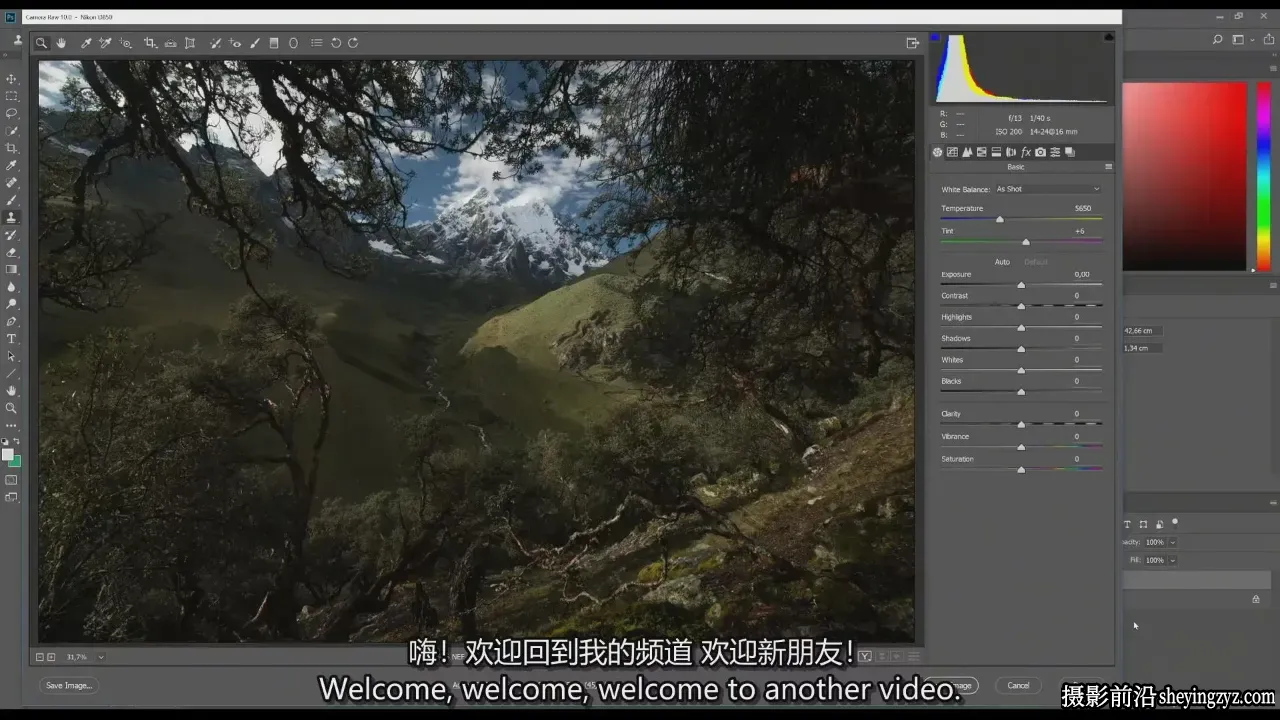Switch to HSL Adjustments panel tab
Viewport: 1280px width, 720px height.
(982, 152)
